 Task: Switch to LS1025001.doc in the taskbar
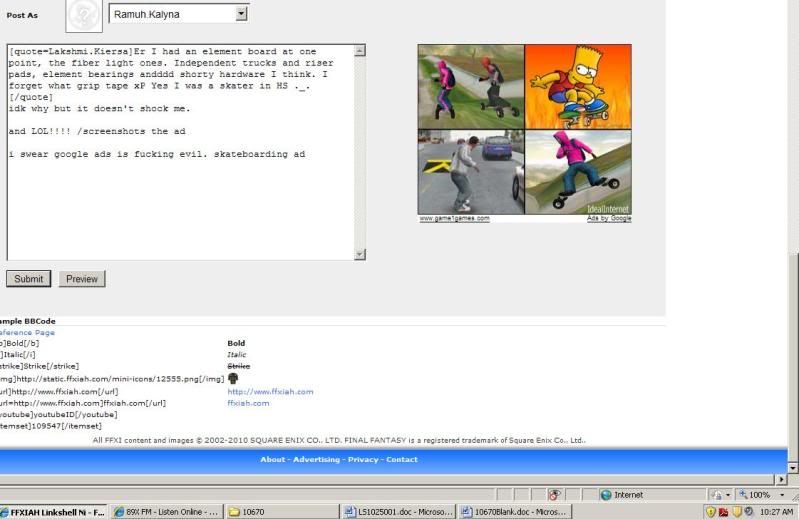[x=398, y=511]
